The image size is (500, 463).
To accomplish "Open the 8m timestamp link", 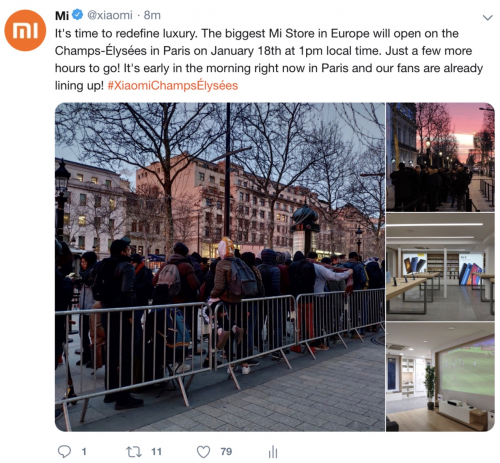I will coord(152,15).
